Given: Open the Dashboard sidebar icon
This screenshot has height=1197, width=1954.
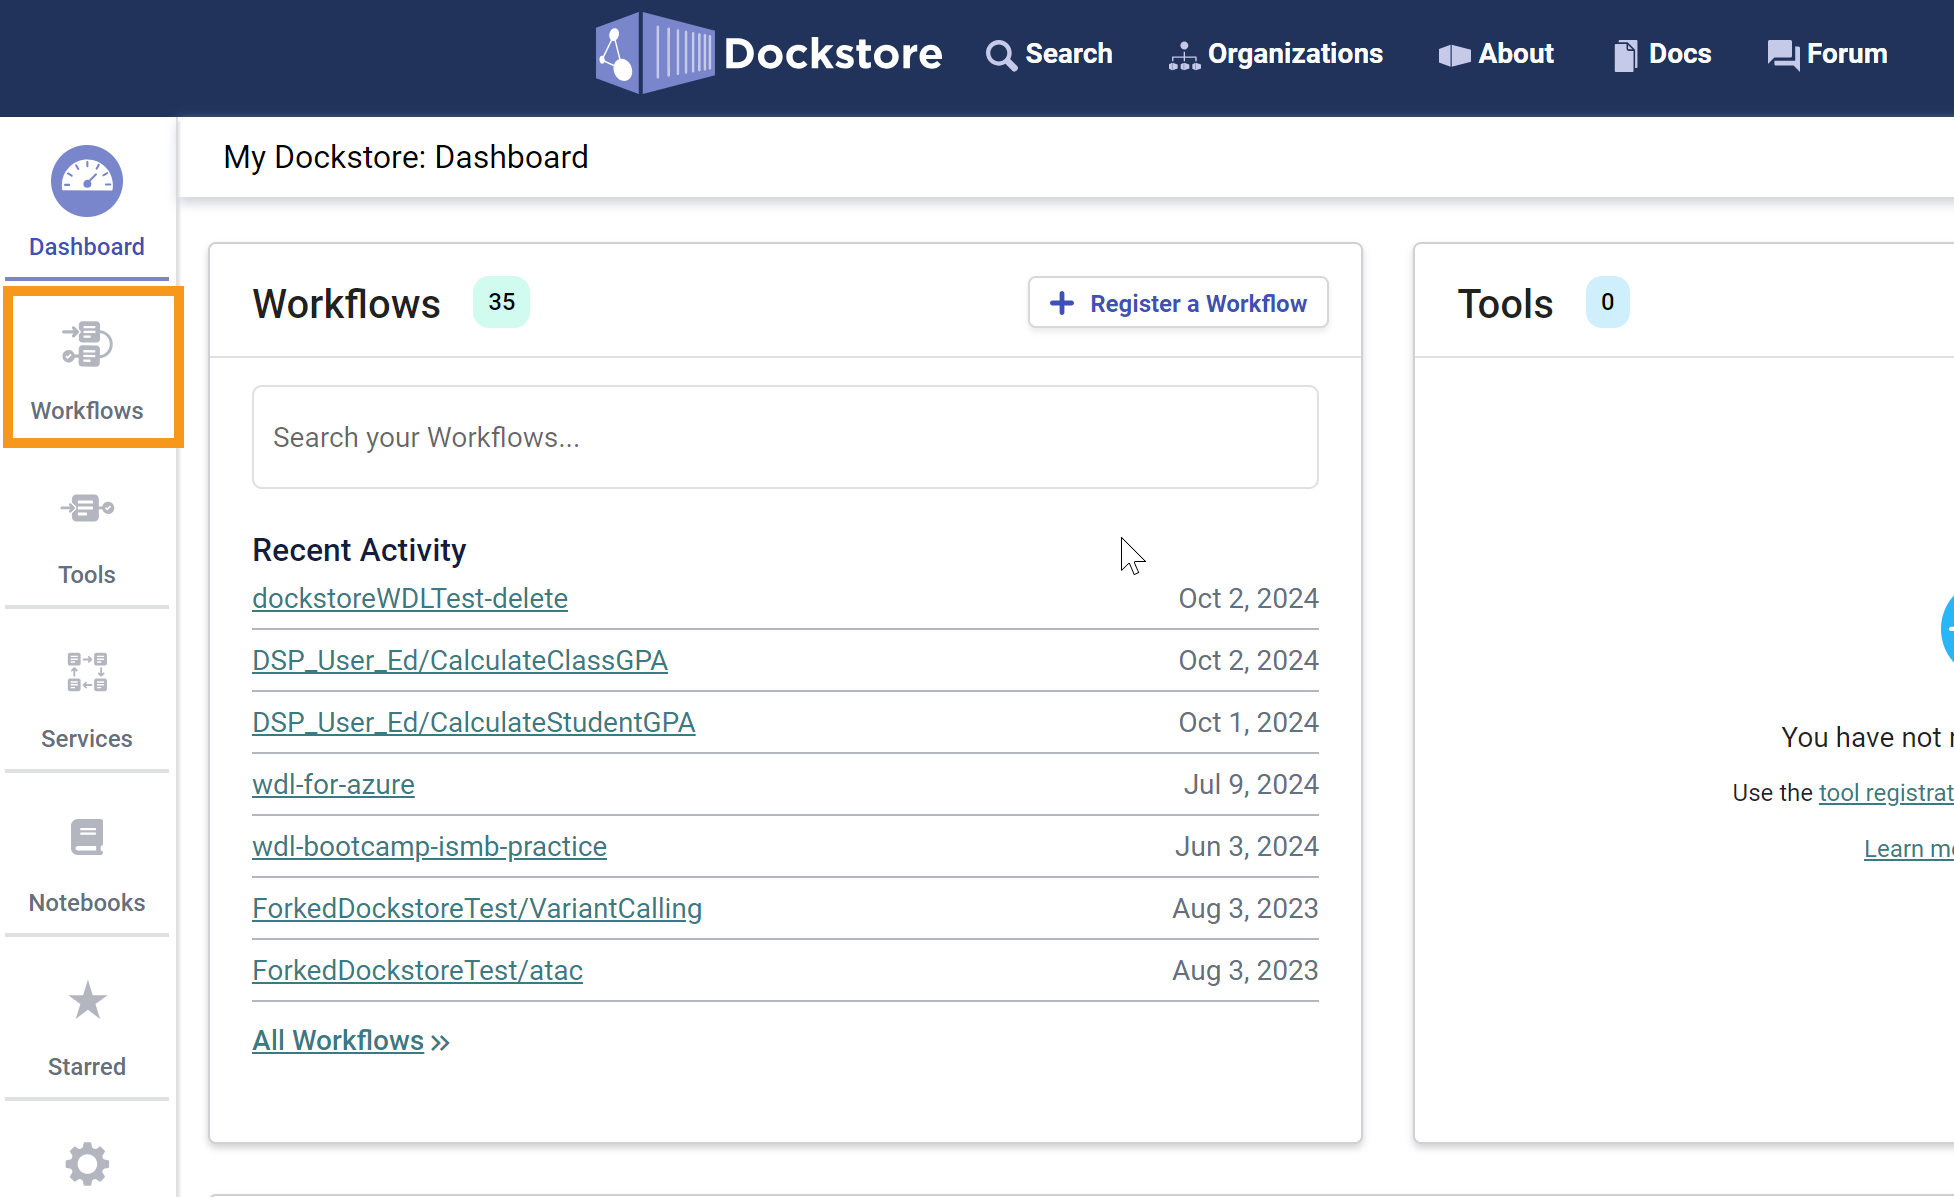Looking at the screenshot, I should point(87,182).
